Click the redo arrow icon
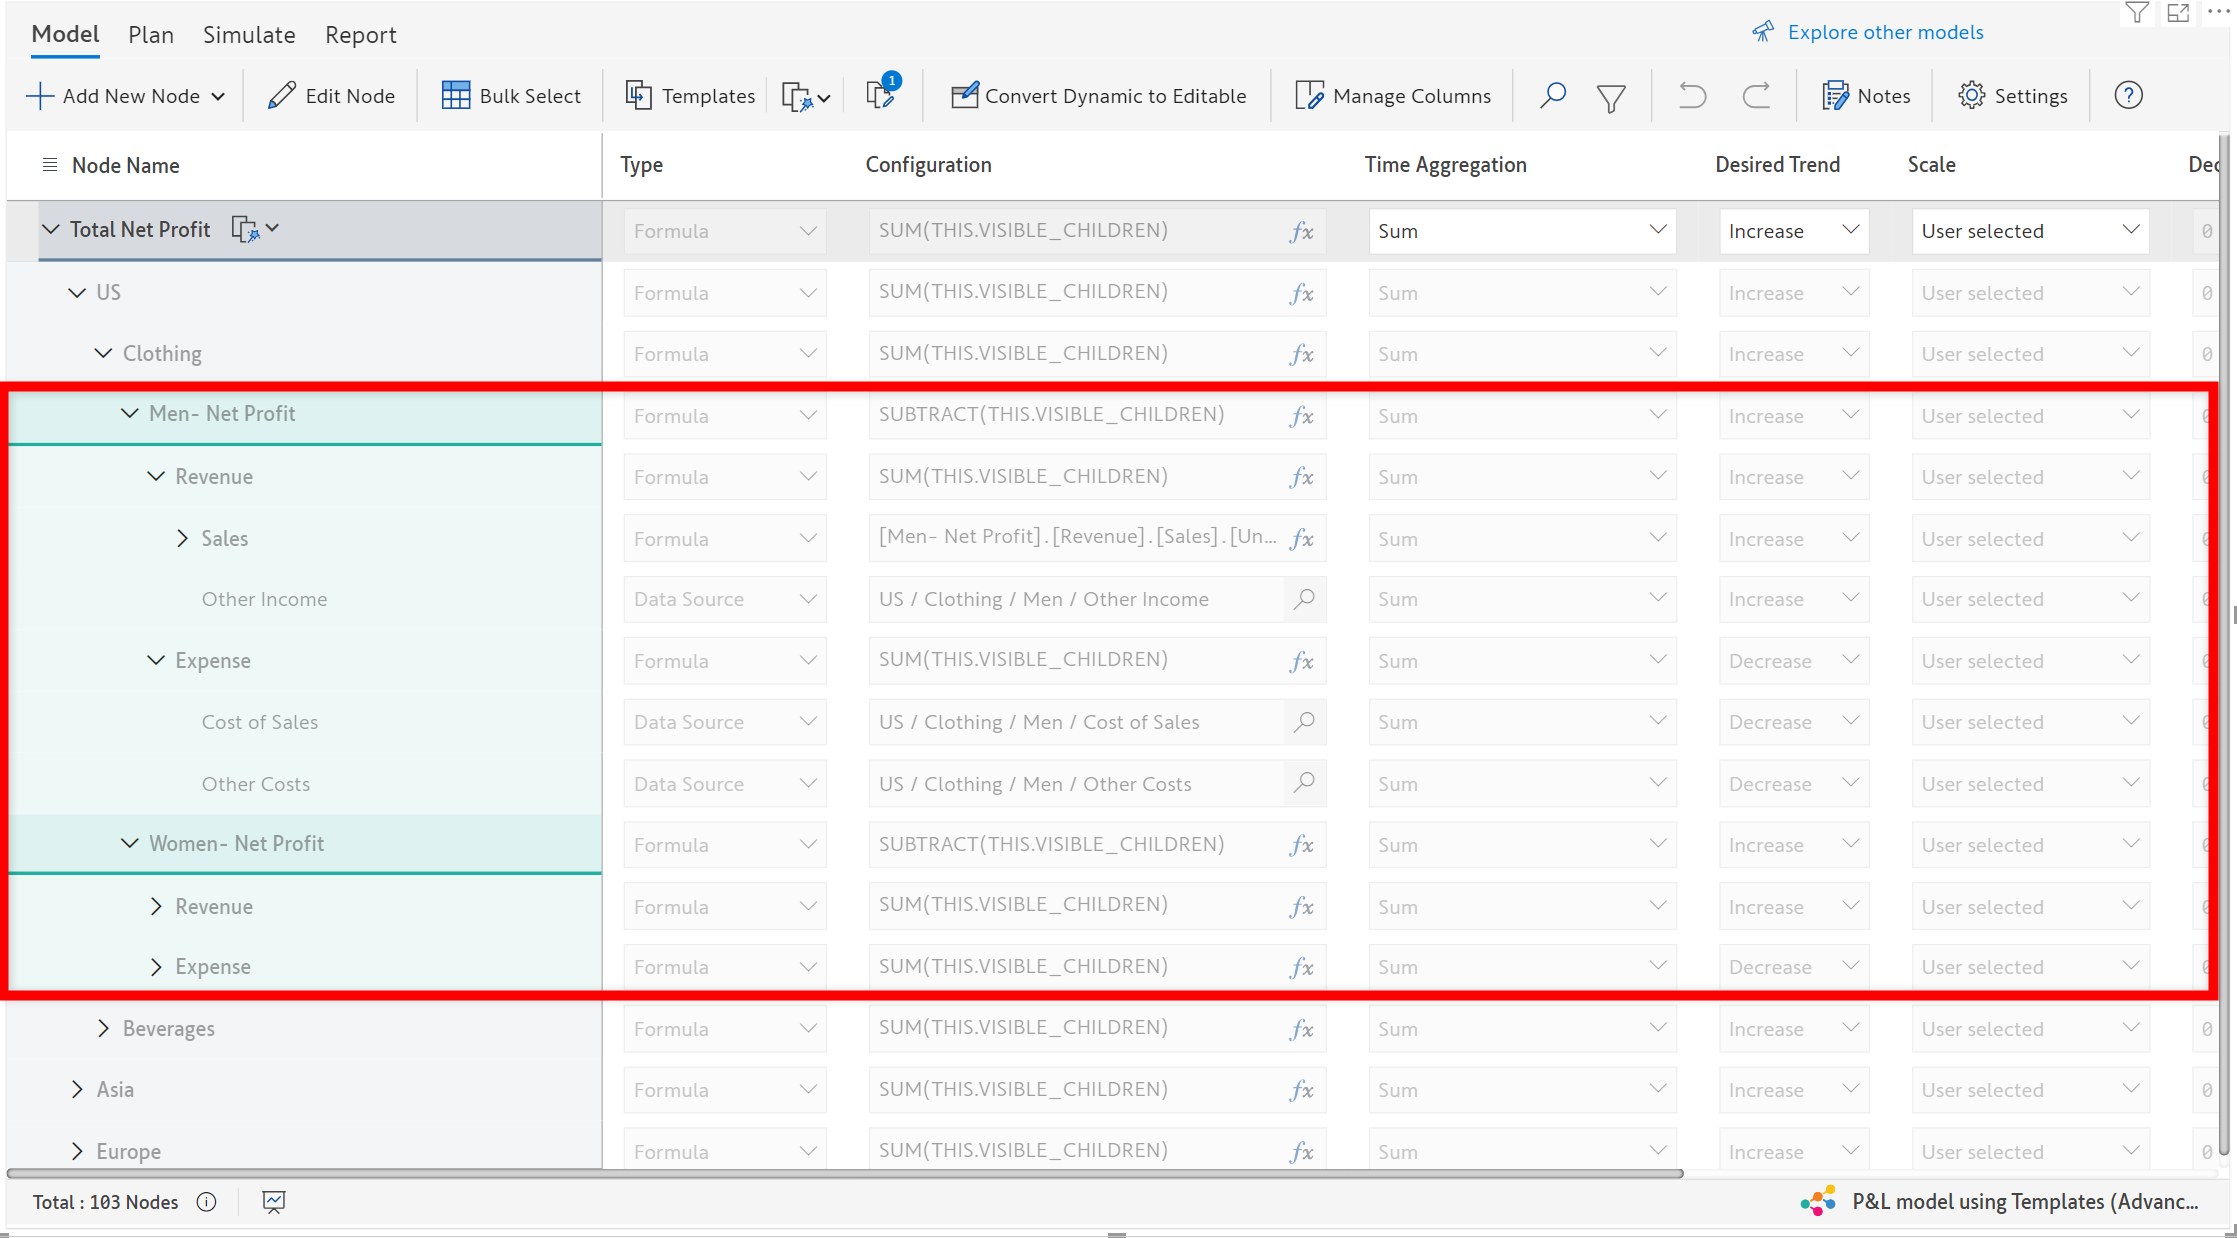Viewport: 2237px width, 1238px height. (1756, 96)
